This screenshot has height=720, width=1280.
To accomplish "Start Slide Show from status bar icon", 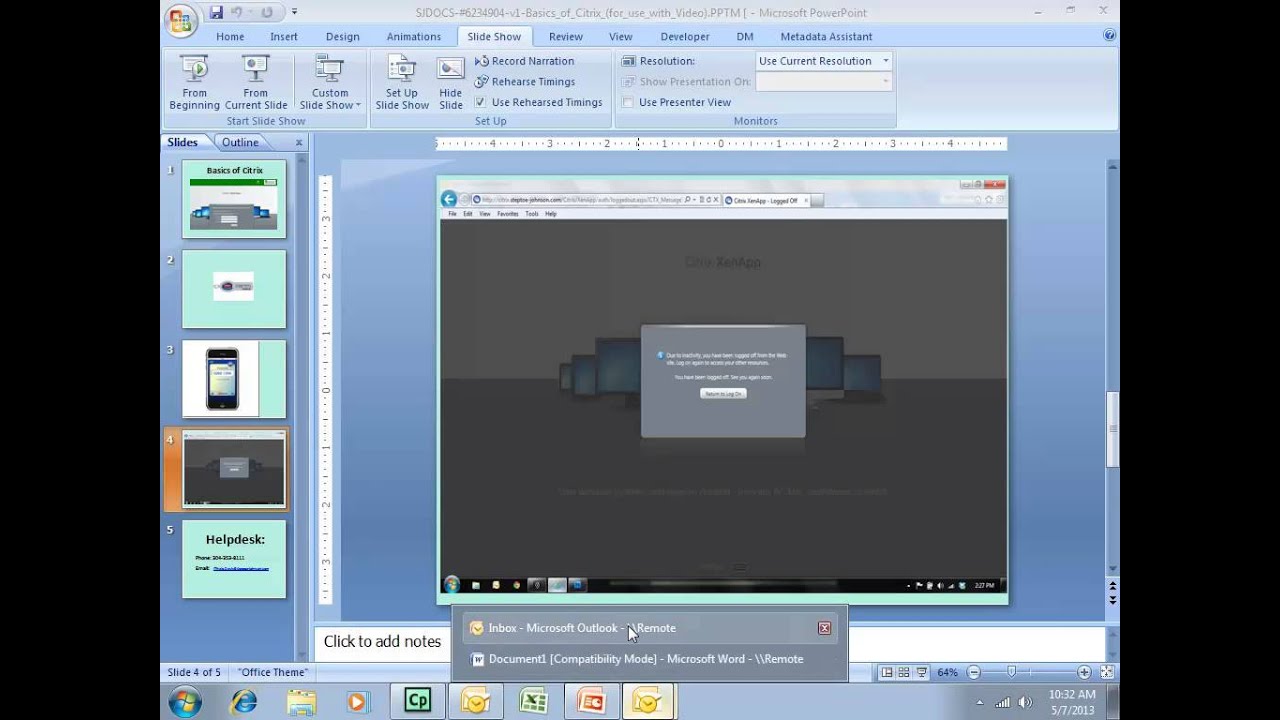I will click(x=922, y=672).
